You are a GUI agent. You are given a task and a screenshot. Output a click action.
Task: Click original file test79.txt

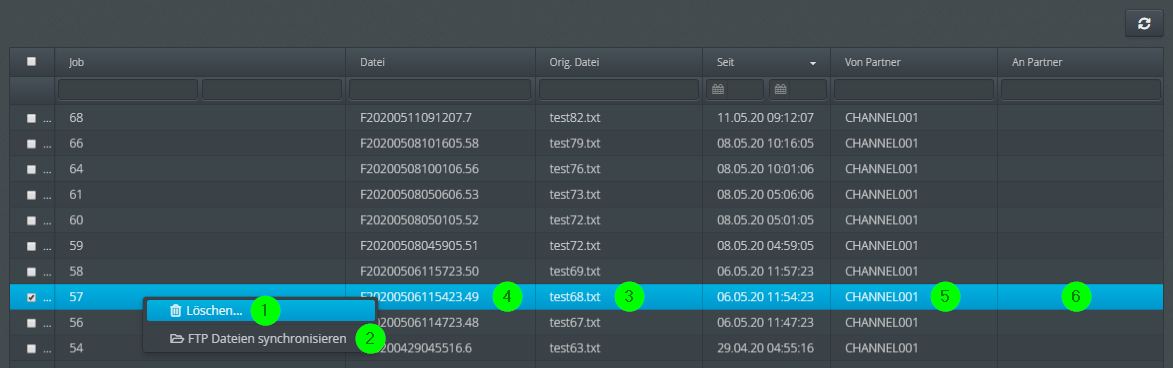click(575, 144)
